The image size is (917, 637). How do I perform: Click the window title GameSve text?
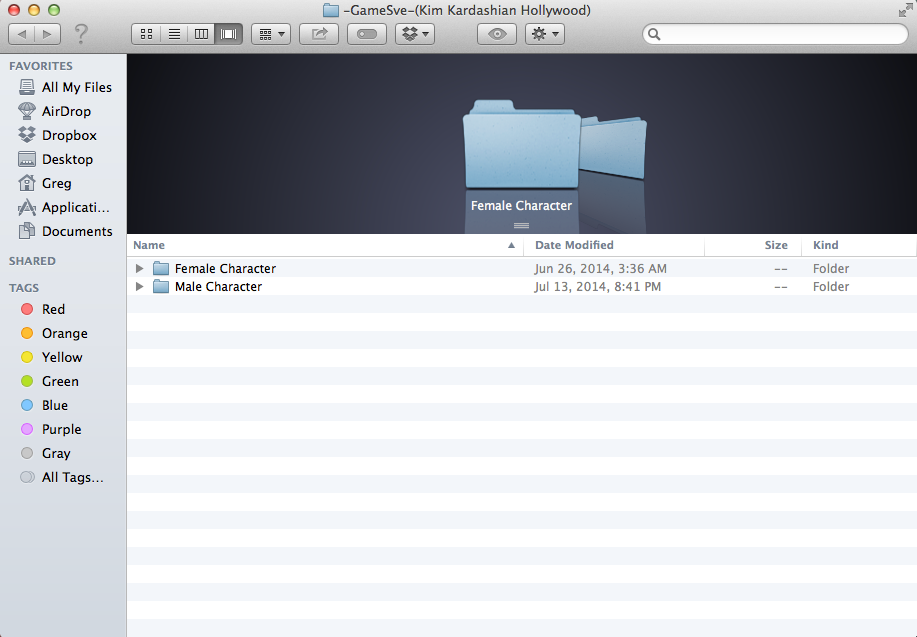pyautogui.click(x=467, y=11)
